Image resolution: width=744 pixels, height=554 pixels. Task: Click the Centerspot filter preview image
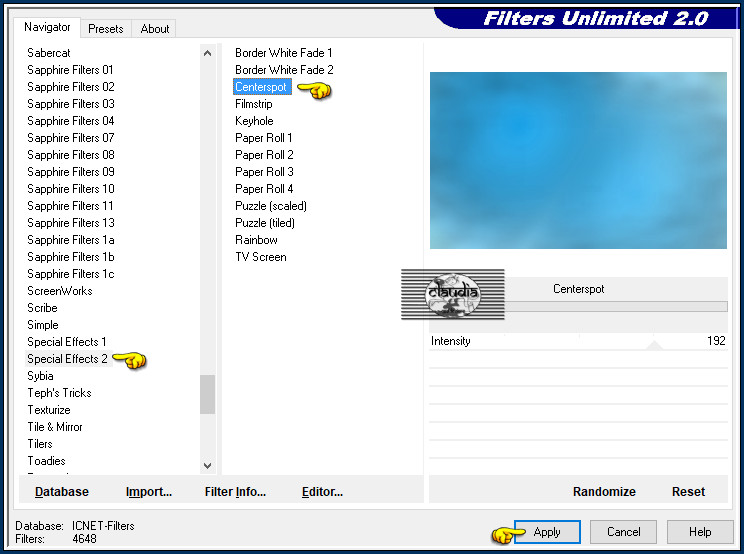(578, 160)
